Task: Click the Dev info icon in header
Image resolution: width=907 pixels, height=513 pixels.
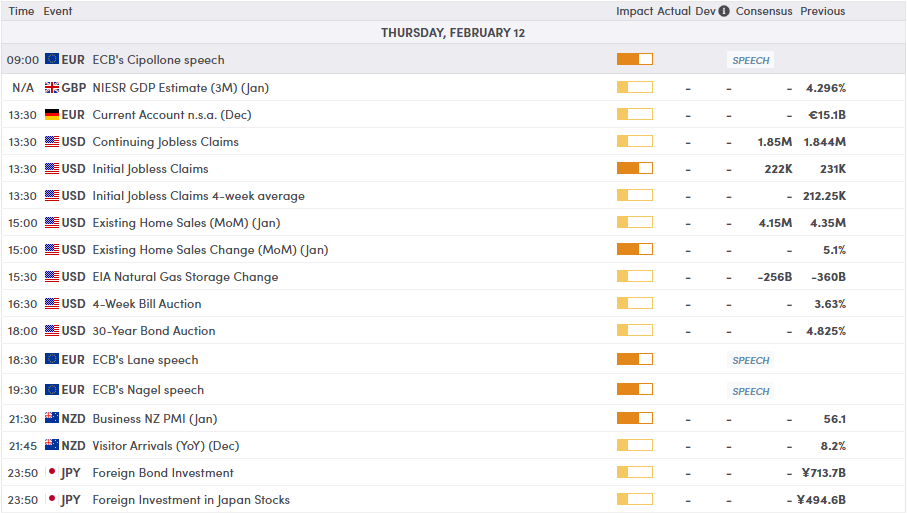Action: click(724, 11)
